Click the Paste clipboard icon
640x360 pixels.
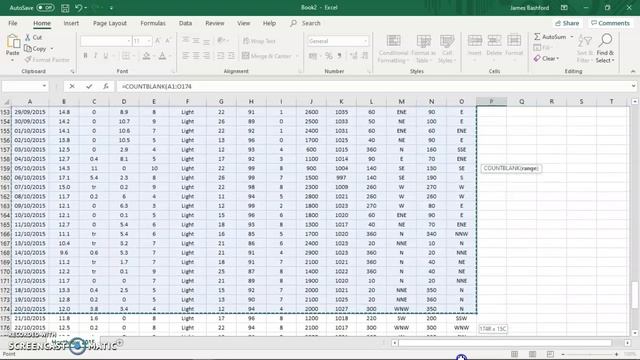pyautogui.click(x=13, y=42)
